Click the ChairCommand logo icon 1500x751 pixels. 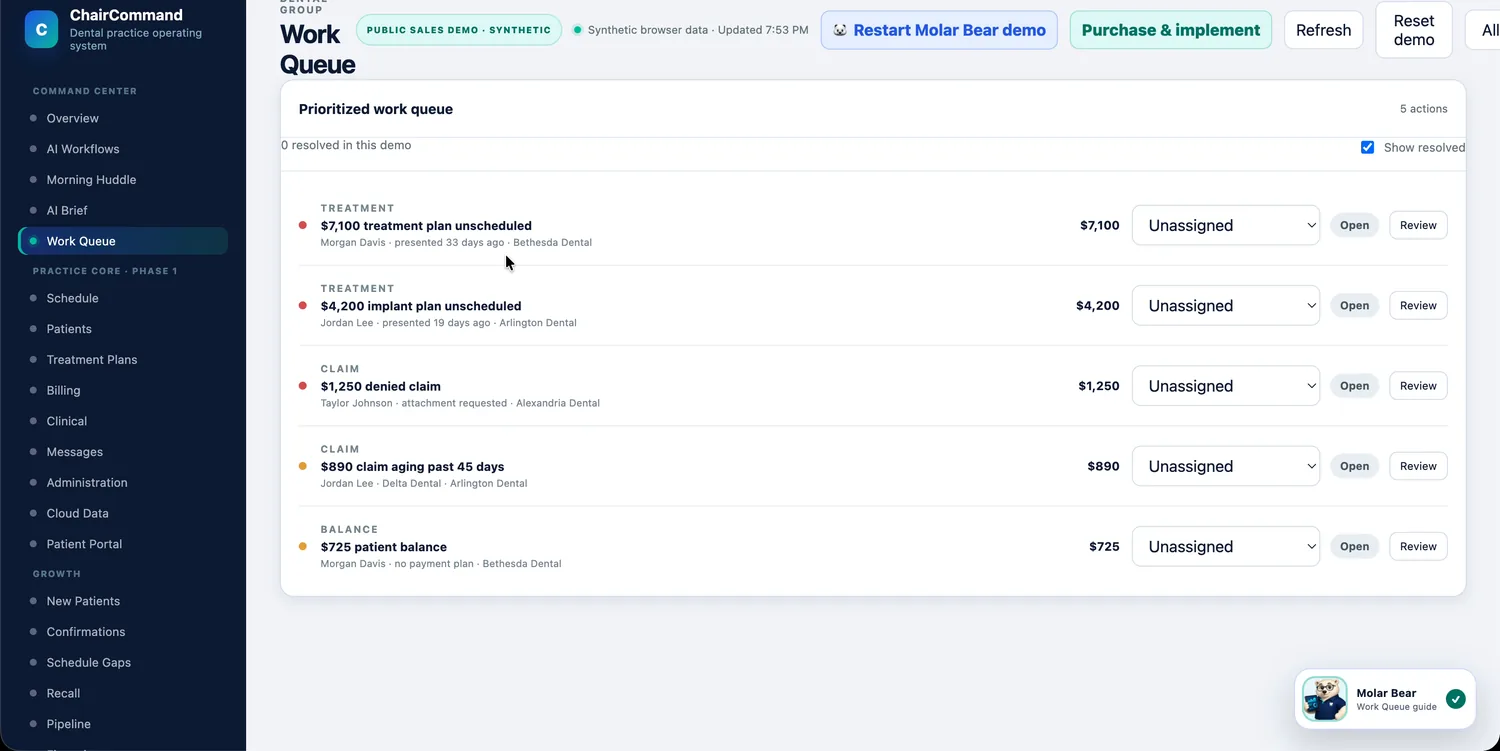(x=41, y=30)
